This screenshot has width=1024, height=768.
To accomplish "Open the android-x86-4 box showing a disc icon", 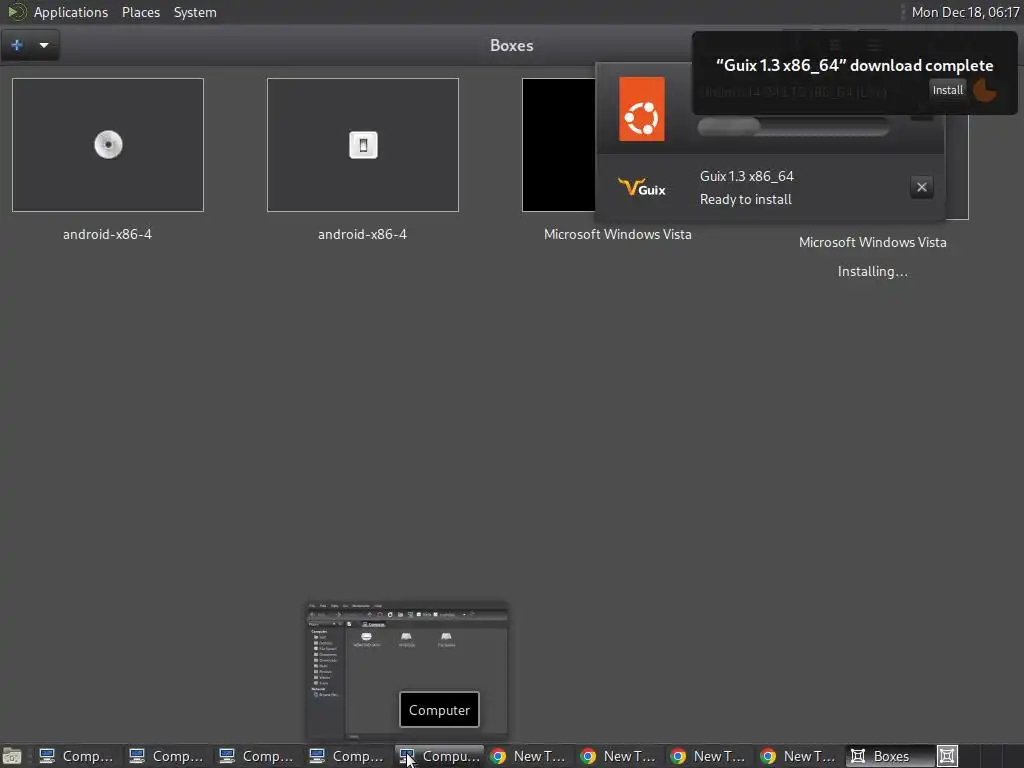I will (108, 145).
